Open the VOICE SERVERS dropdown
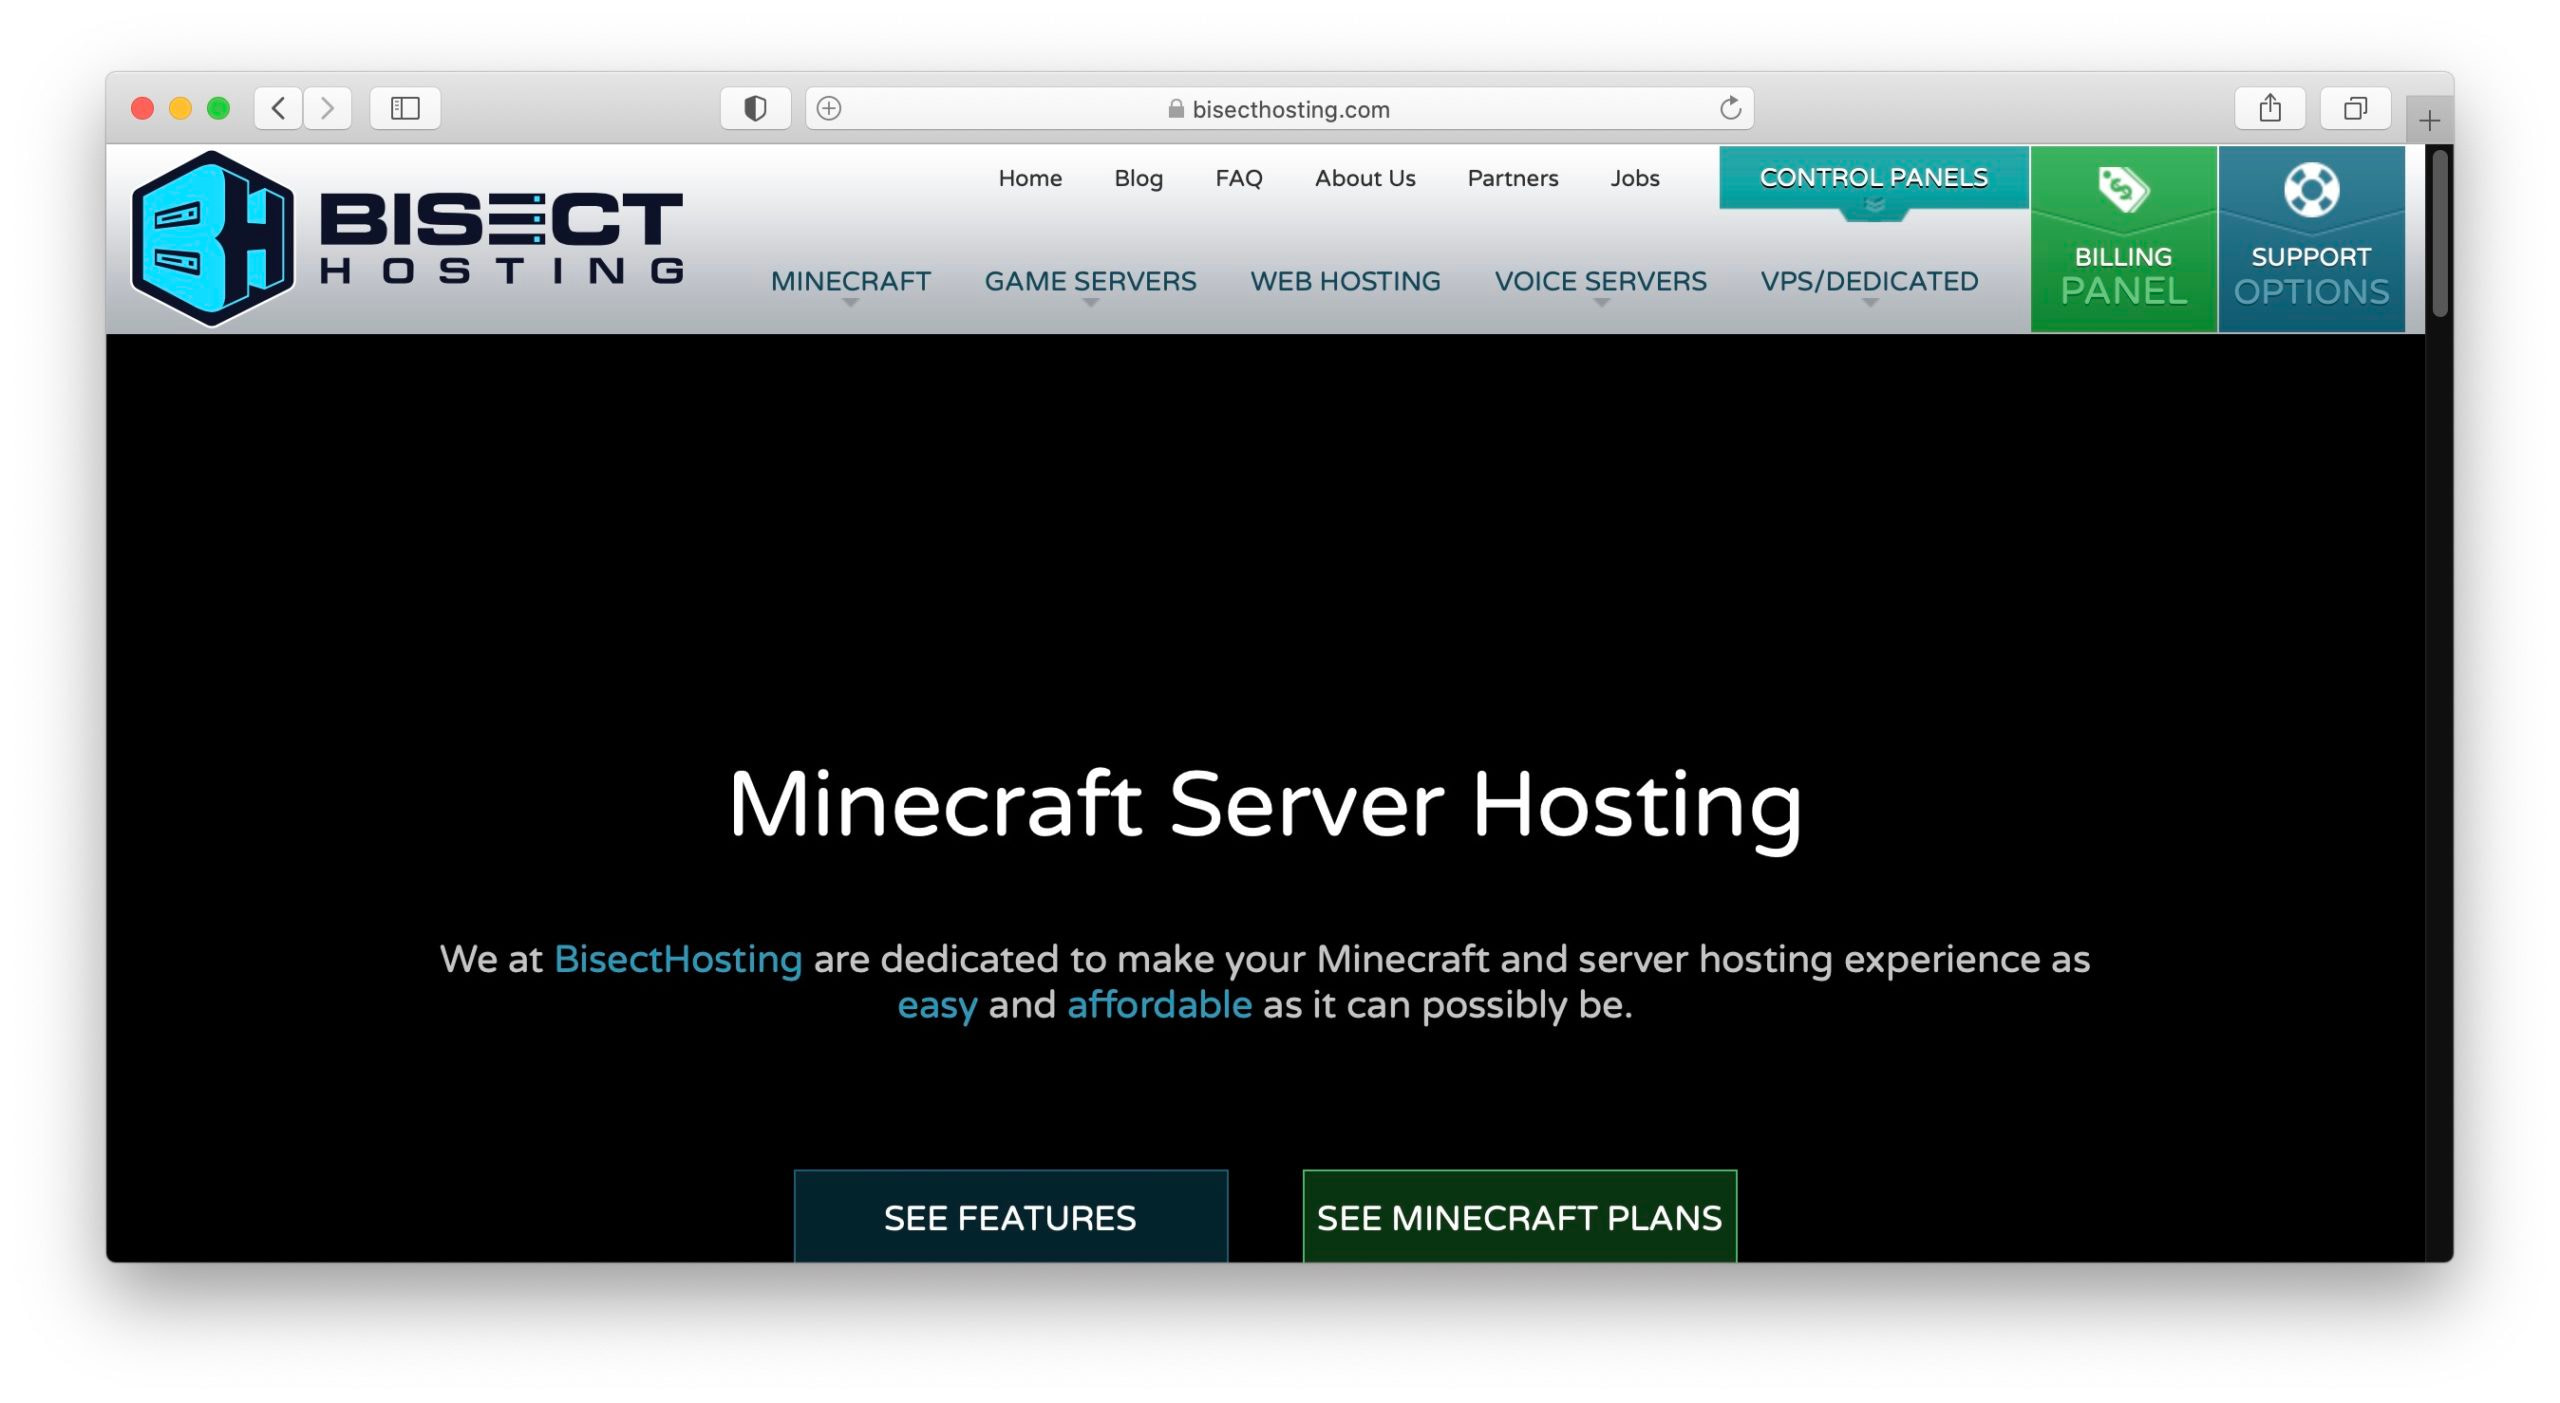Screen dimensions: 2560x1403 pyautogui.click(x=1600, y=281)
